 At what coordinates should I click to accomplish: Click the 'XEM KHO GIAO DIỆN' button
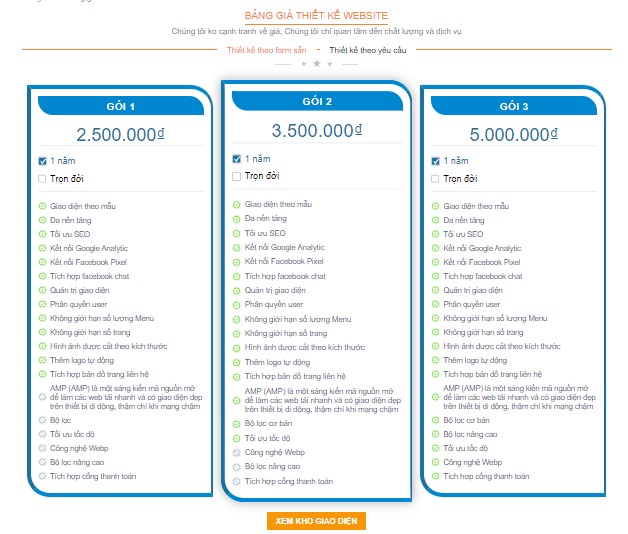pyautogui.click(x=316, y=521)
